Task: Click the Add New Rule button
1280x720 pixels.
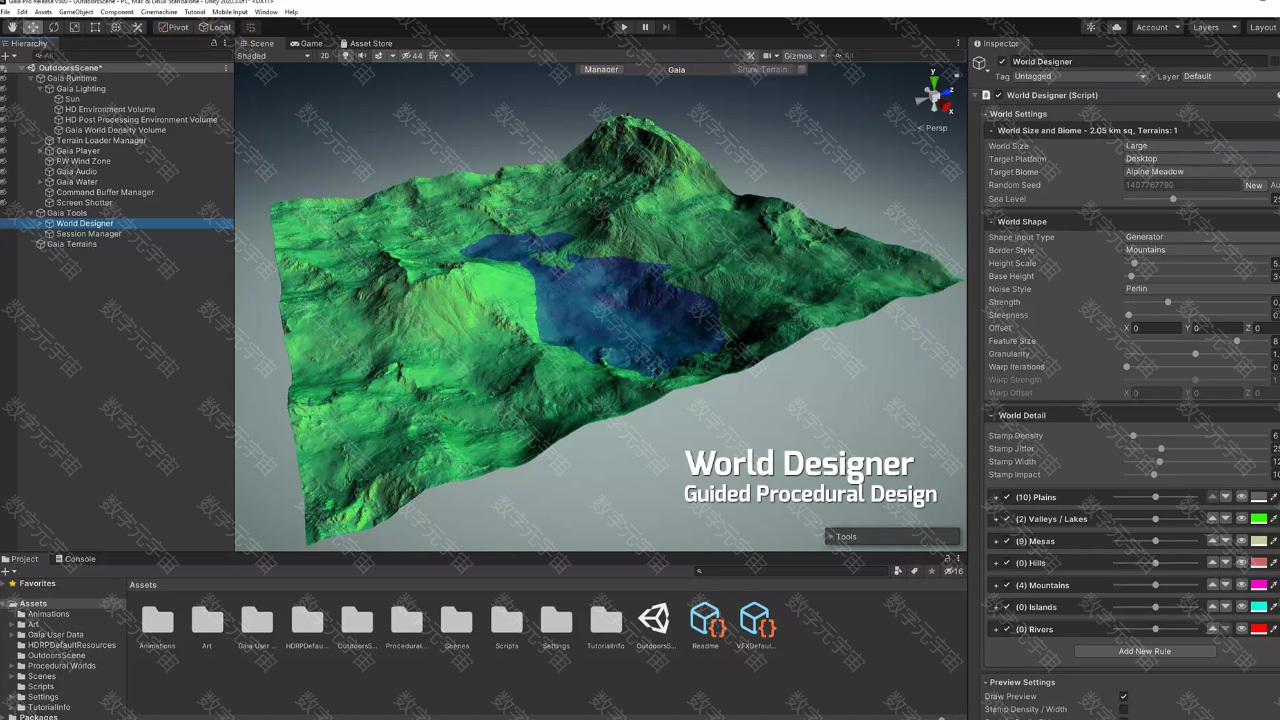Action: pyautogui.click(x=1145, y=651)
